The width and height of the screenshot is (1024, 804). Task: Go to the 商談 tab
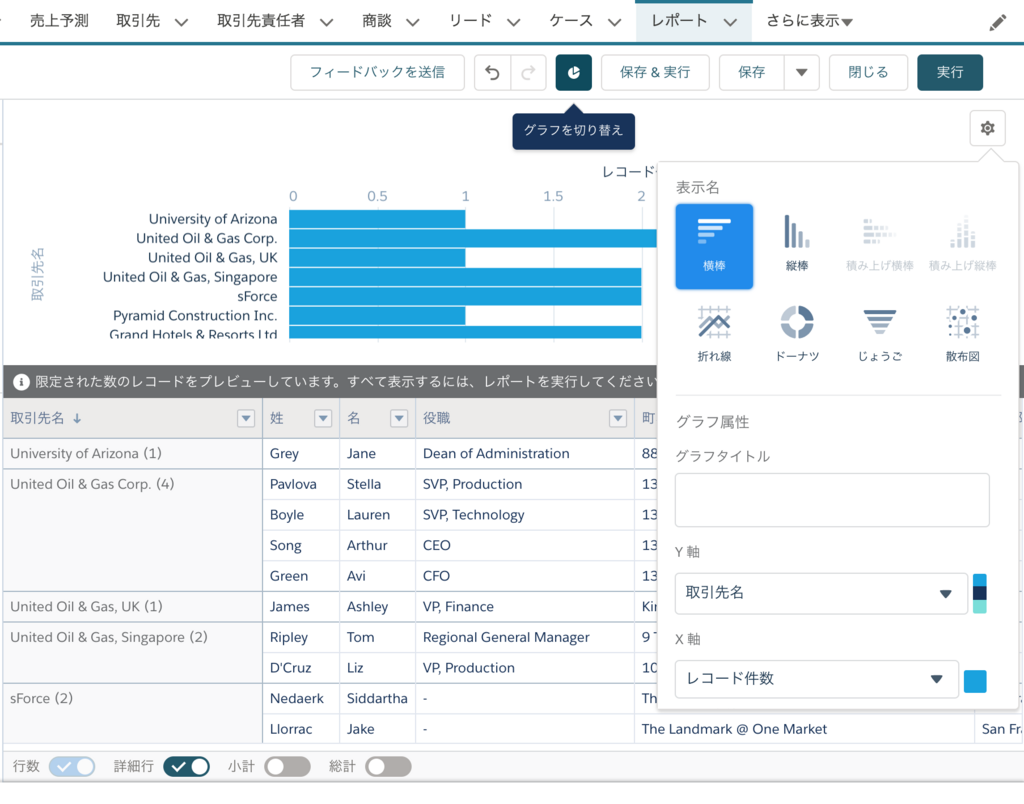tap(377, 21)
